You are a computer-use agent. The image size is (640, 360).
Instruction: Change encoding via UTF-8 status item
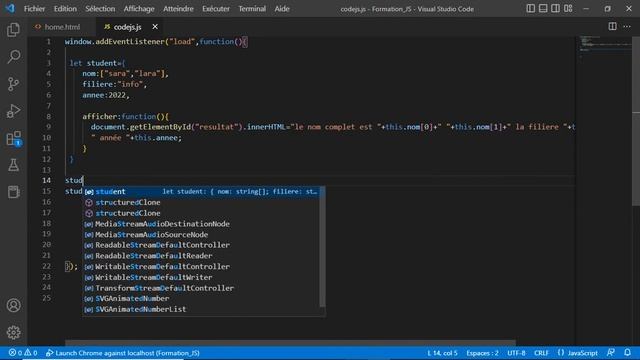pos(516,353)
